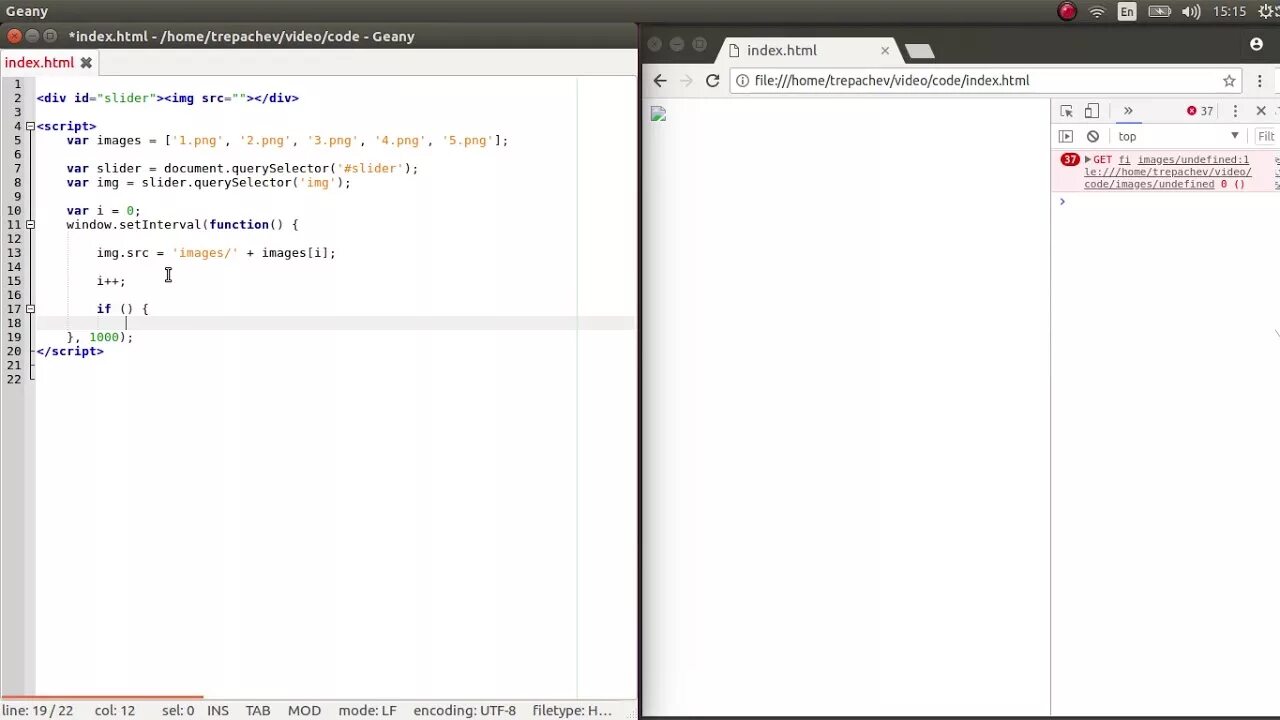Show the console sidebar in DevTools
The height and width of the screenshot is (720, 1280).
1066,136
